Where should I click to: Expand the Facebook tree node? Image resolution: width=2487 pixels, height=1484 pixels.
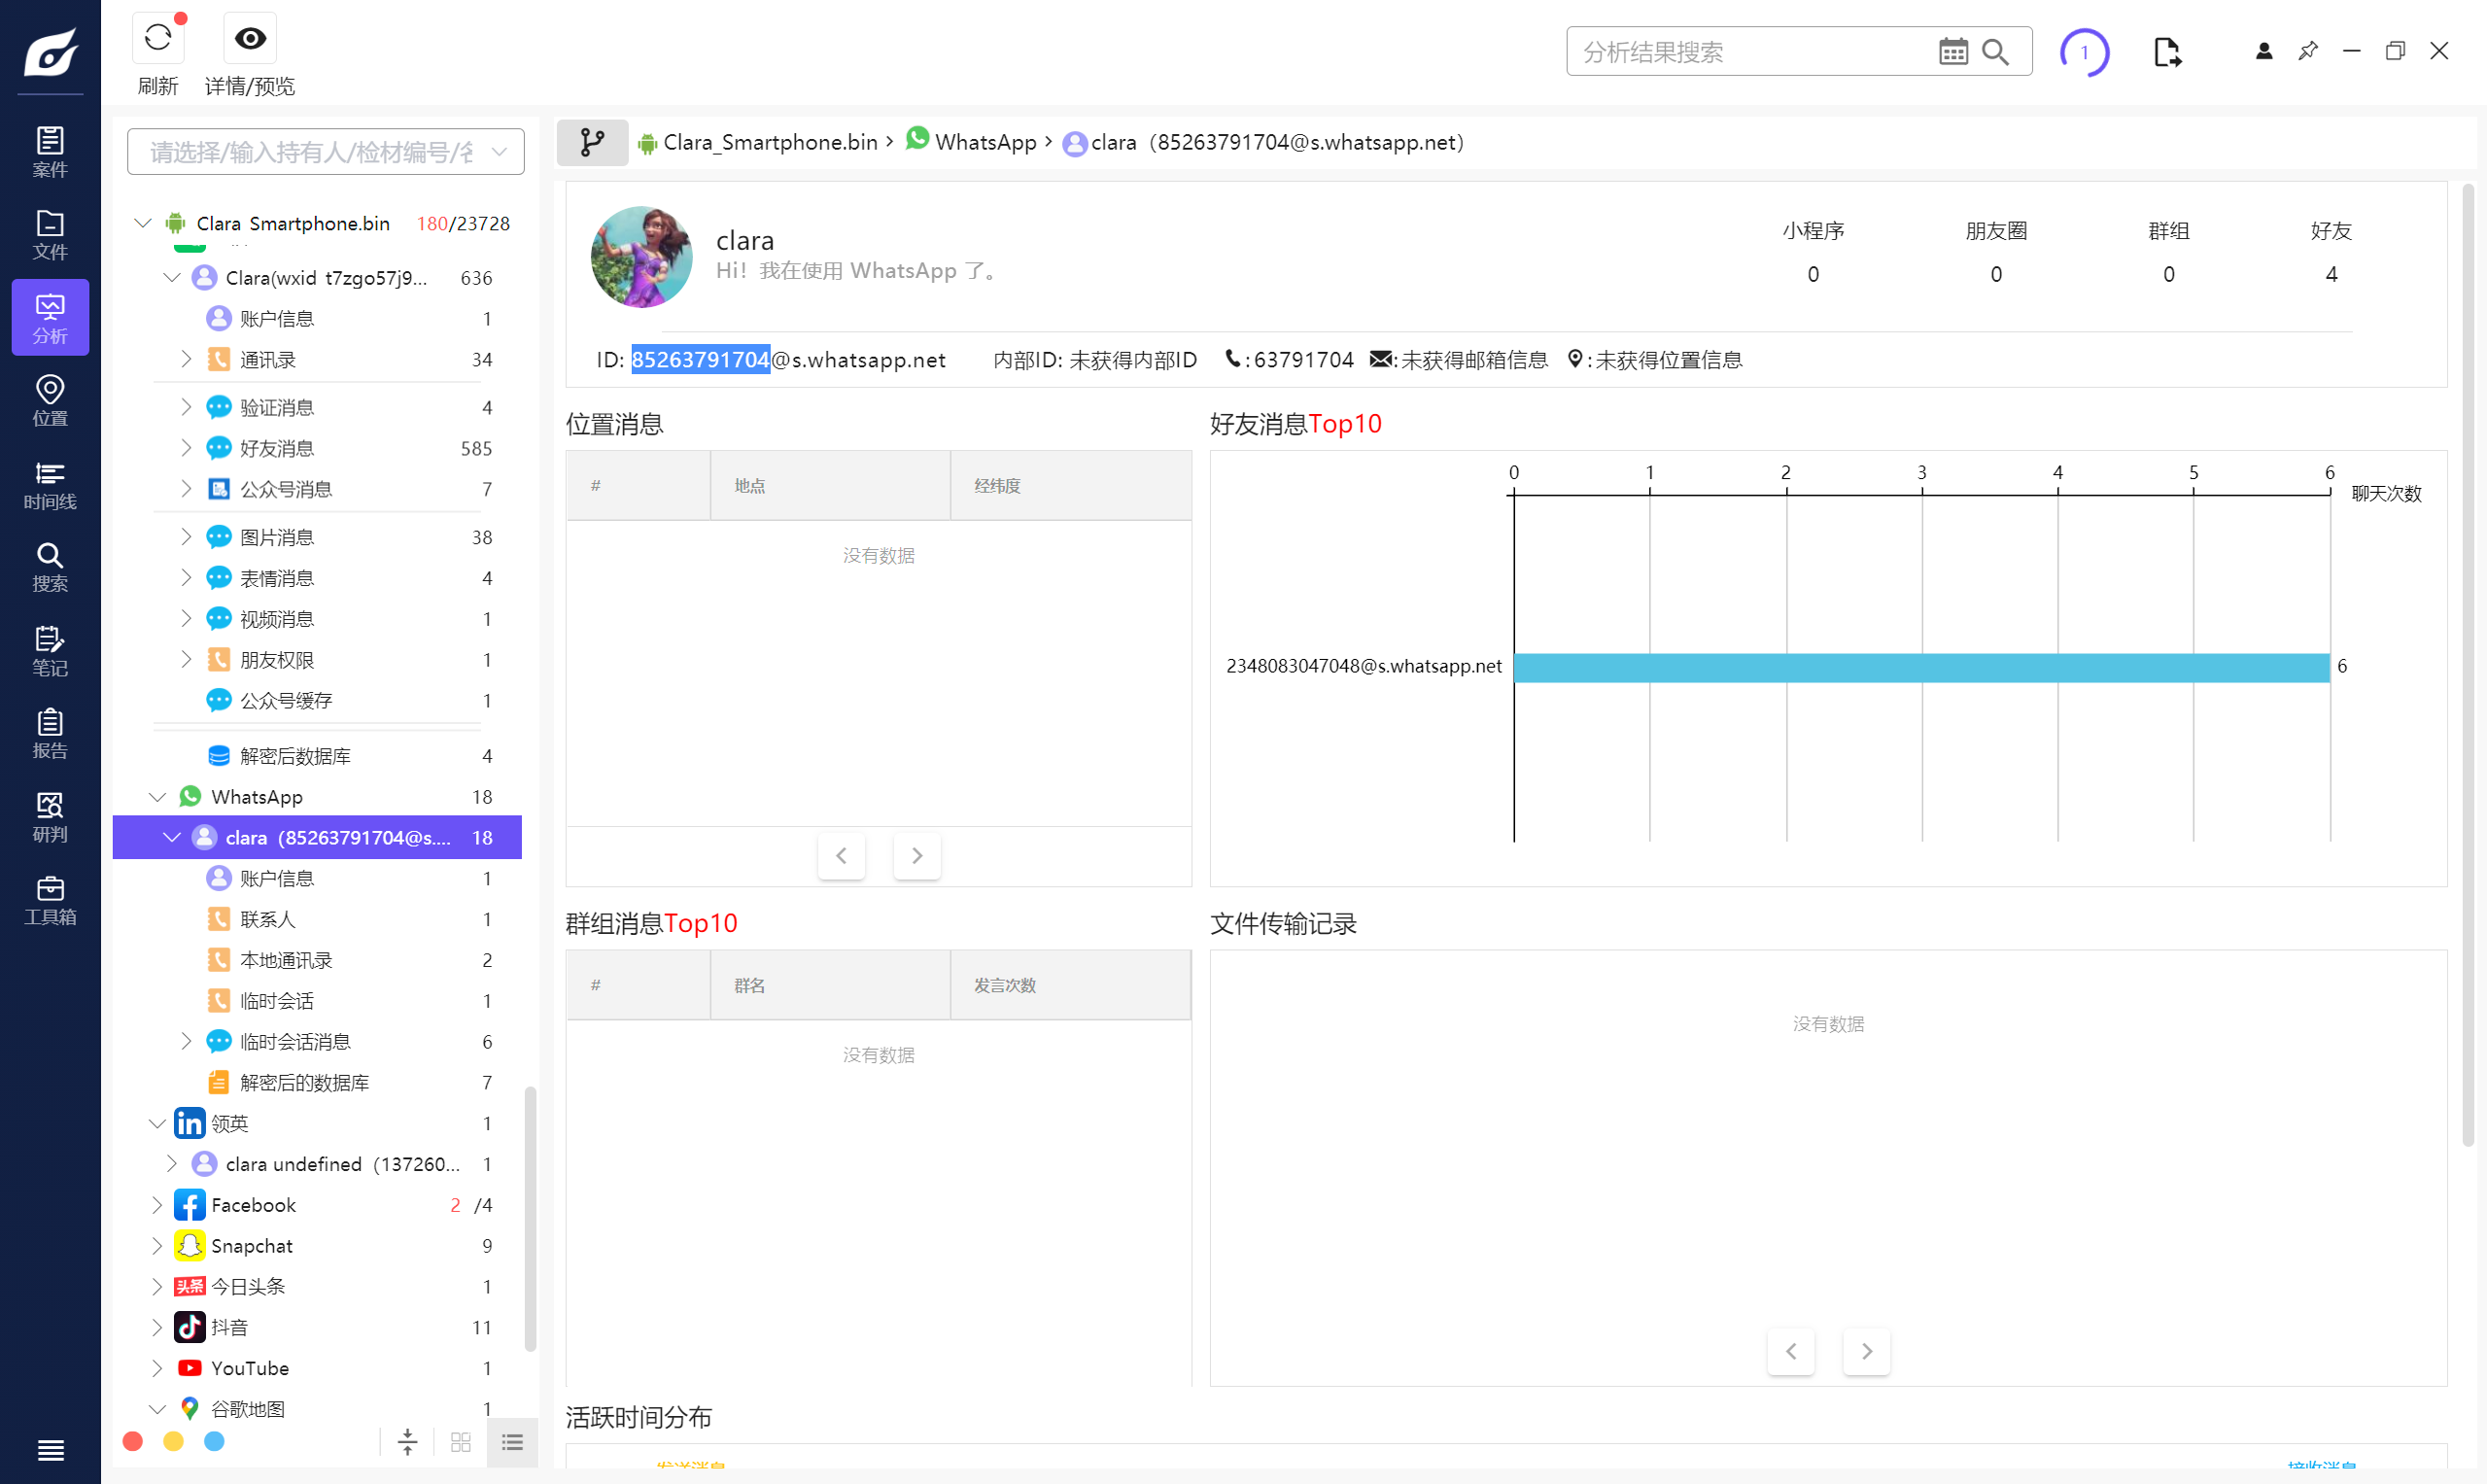(x=157, y=1205)
